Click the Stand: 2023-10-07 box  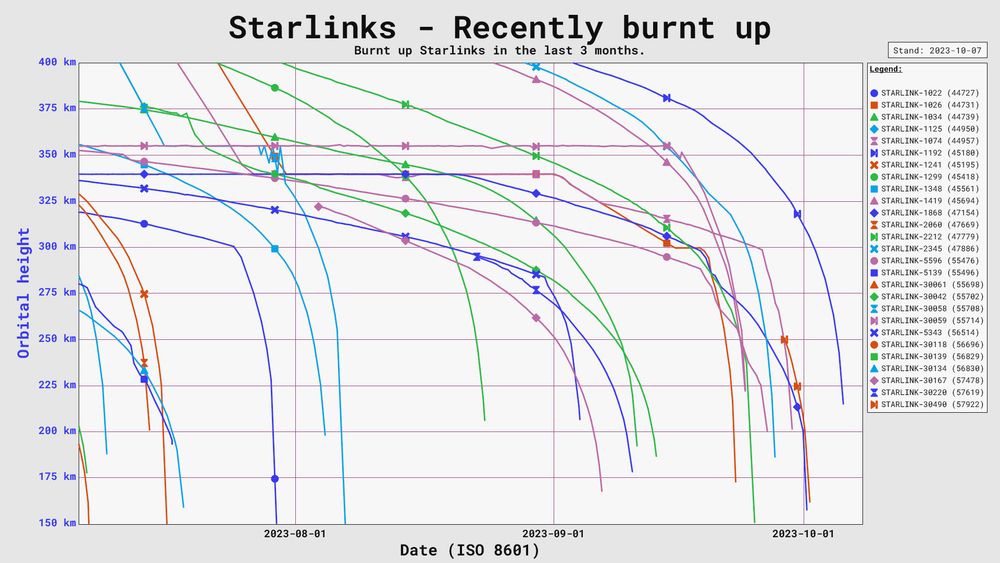click(938, 50)
